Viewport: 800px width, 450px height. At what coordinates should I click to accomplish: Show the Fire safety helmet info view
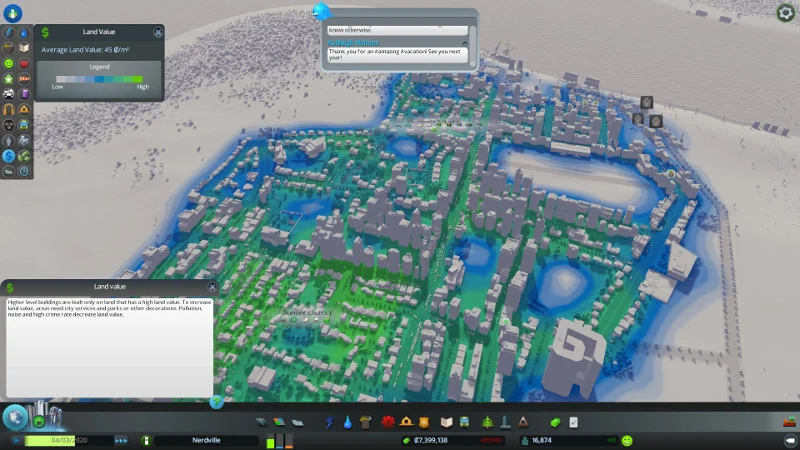(24, 109)
